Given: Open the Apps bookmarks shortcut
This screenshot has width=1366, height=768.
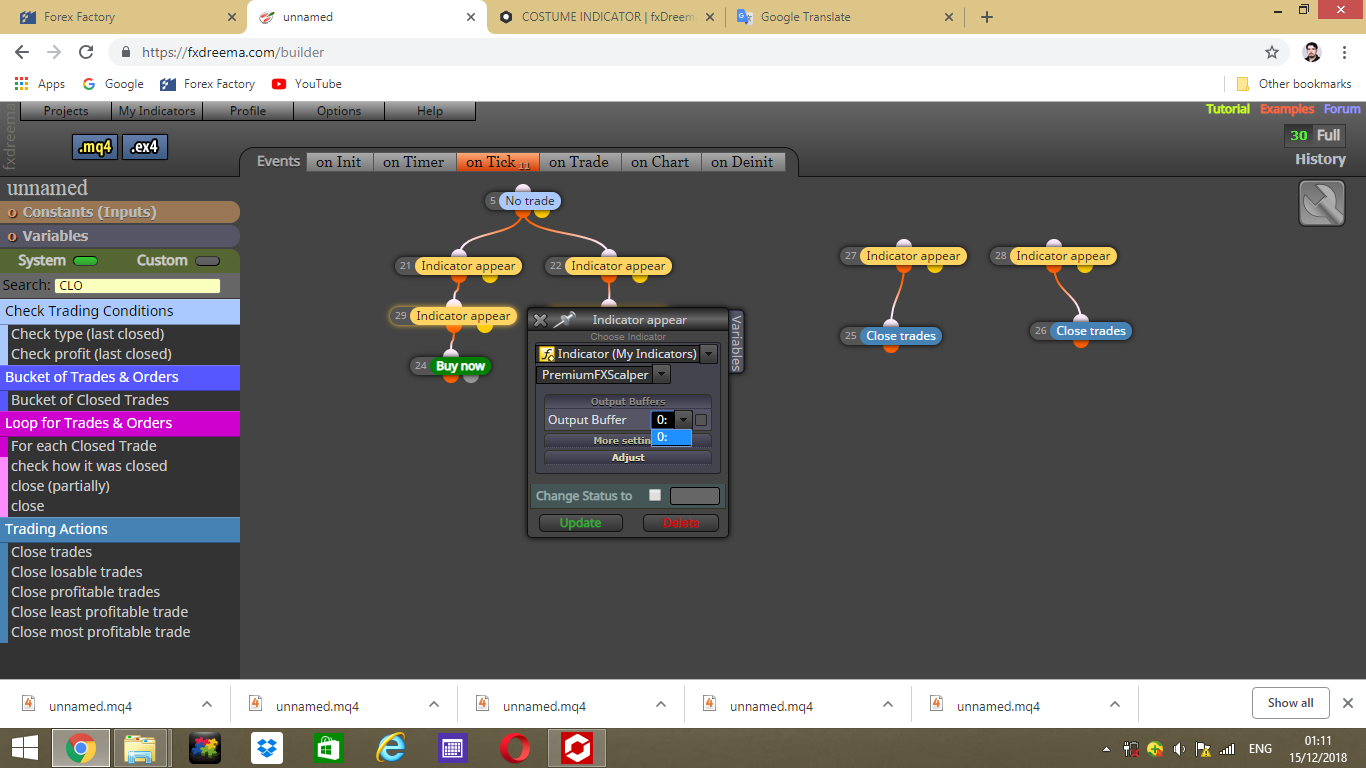Looking at the screenshot, I should (x=40, y=84).
